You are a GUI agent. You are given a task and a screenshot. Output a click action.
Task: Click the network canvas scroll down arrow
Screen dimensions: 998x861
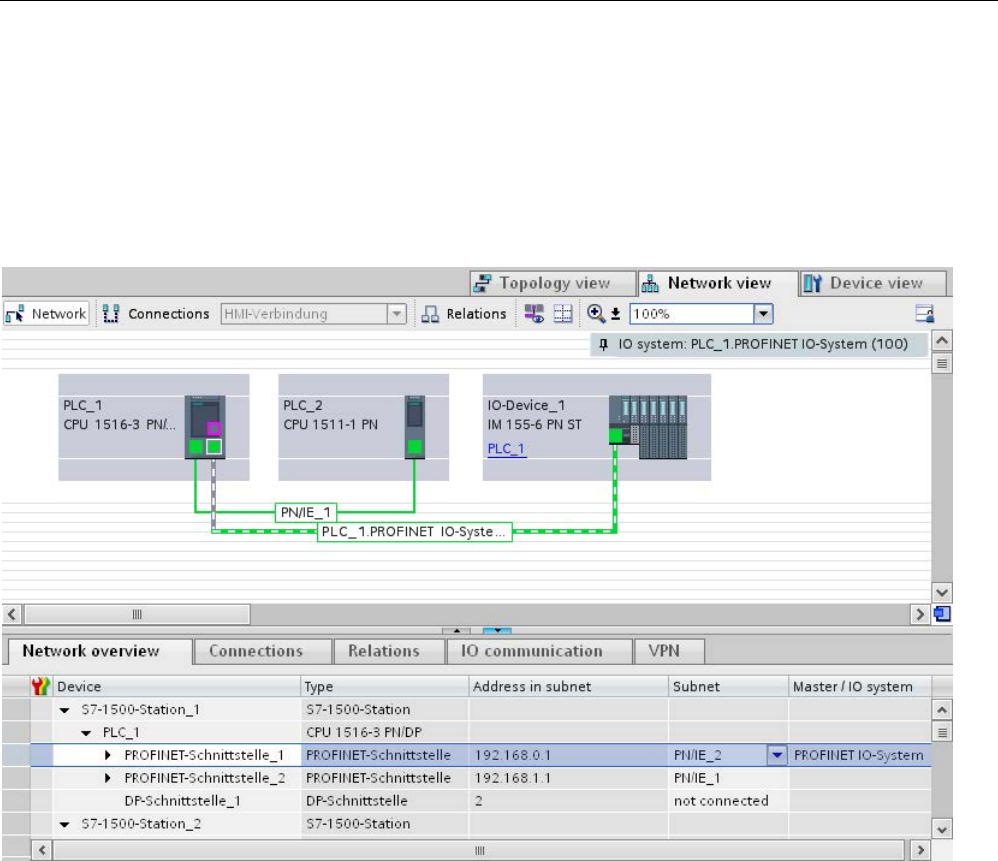click(942, 592)
